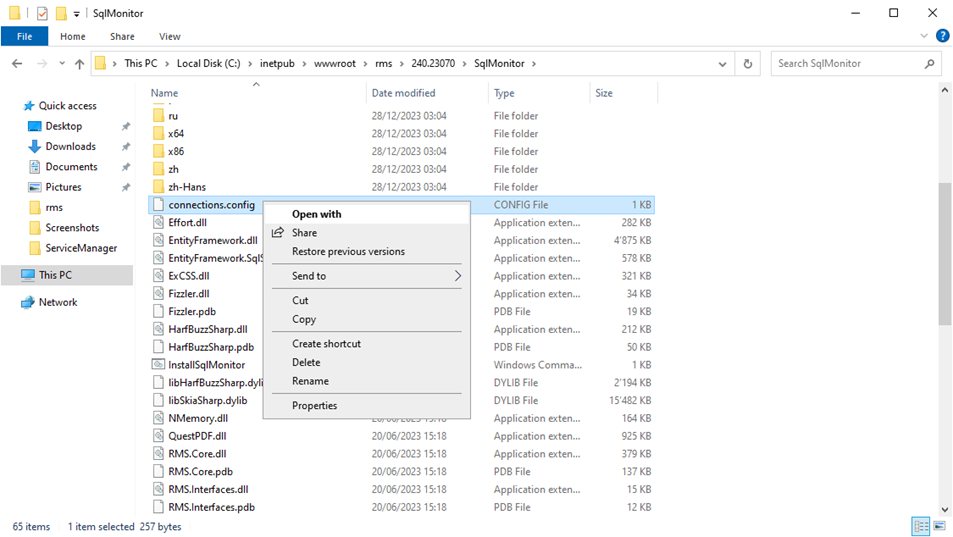
Task: Select the QuestPDF.dll file
Action: (198, 436)
